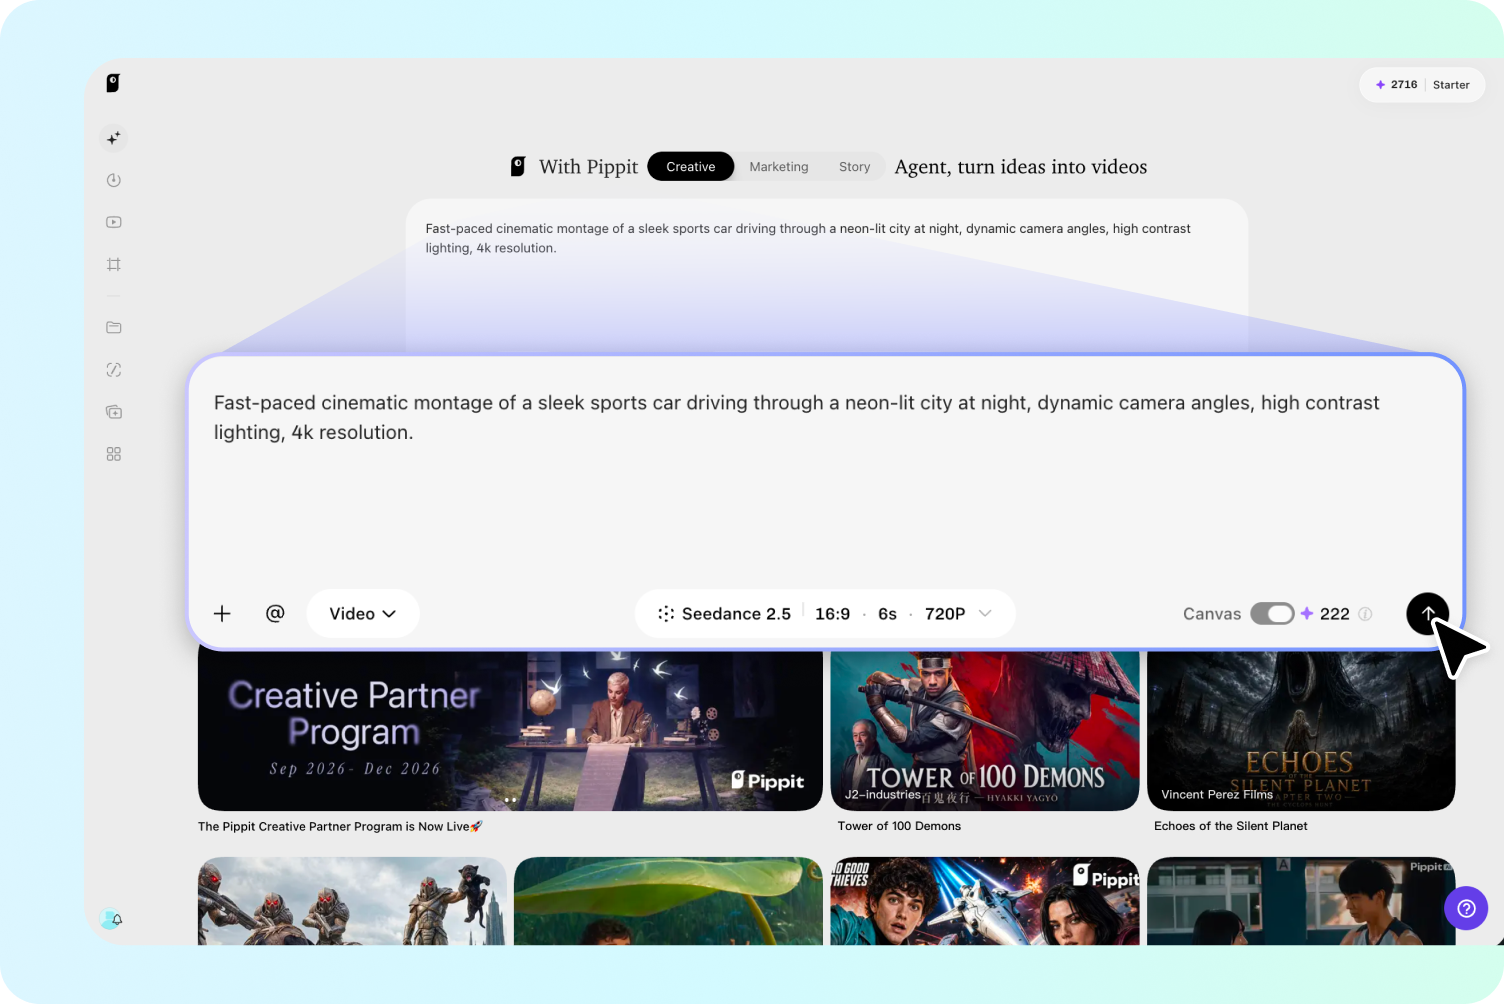The height and width of the screenshot is (1004, 1504).
Task: Switch to the Marketing tab
Action: click(x=779, y=167)
